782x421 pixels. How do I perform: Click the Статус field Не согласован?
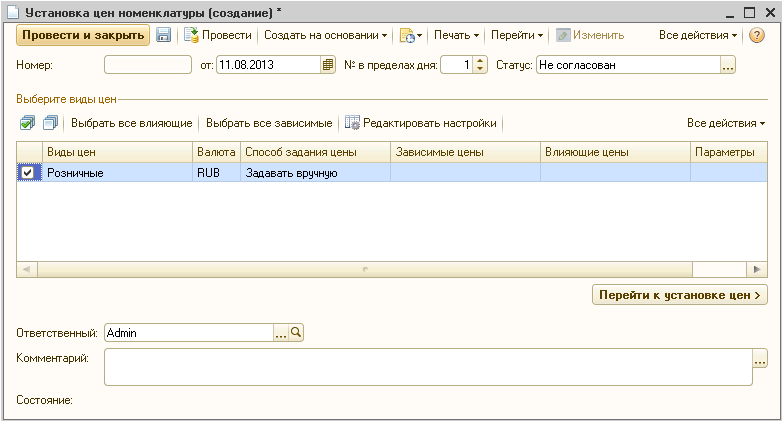[628, 65]
